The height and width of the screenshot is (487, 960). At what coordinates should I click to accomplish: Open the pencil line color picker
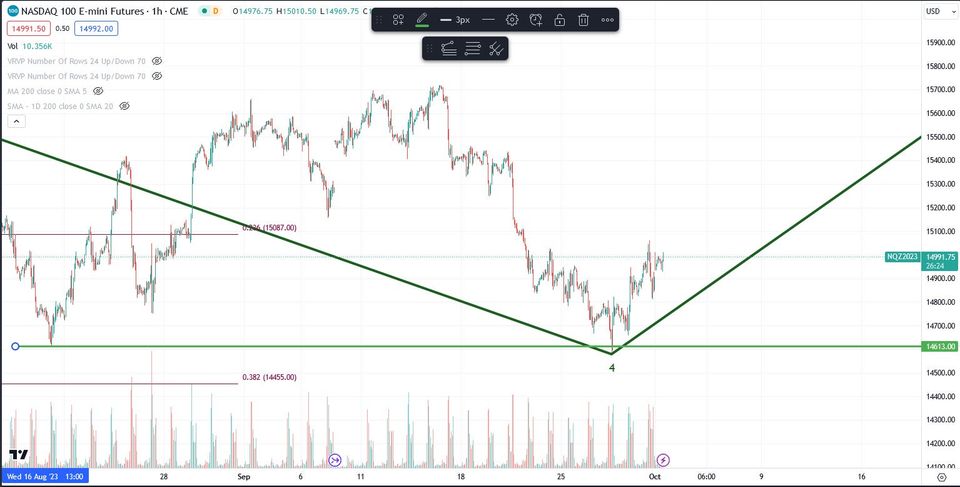422,20
